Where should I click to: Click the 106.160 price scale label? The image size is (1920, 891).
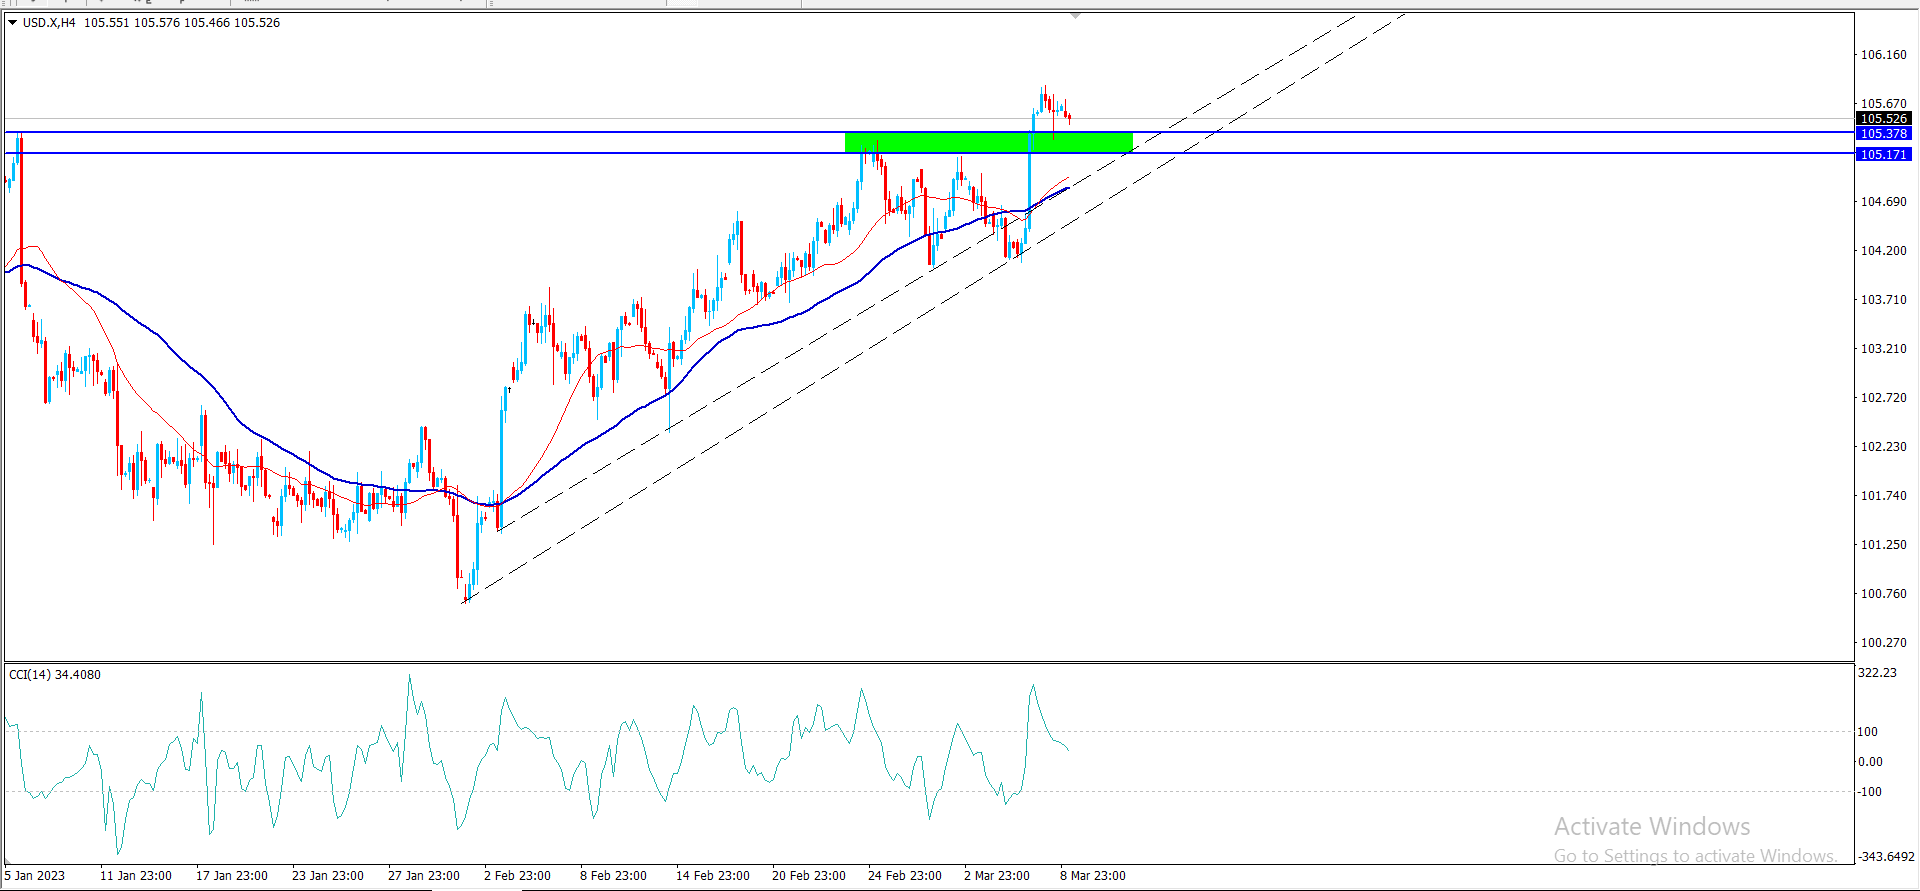coord(1883,55)
